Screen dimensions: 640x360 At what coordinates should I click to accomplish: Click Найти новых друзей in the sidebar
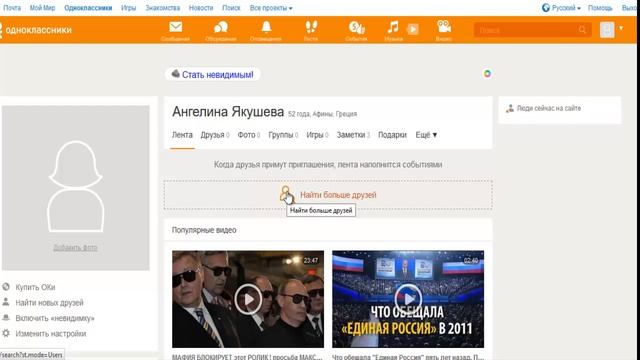tap(49, 303)
